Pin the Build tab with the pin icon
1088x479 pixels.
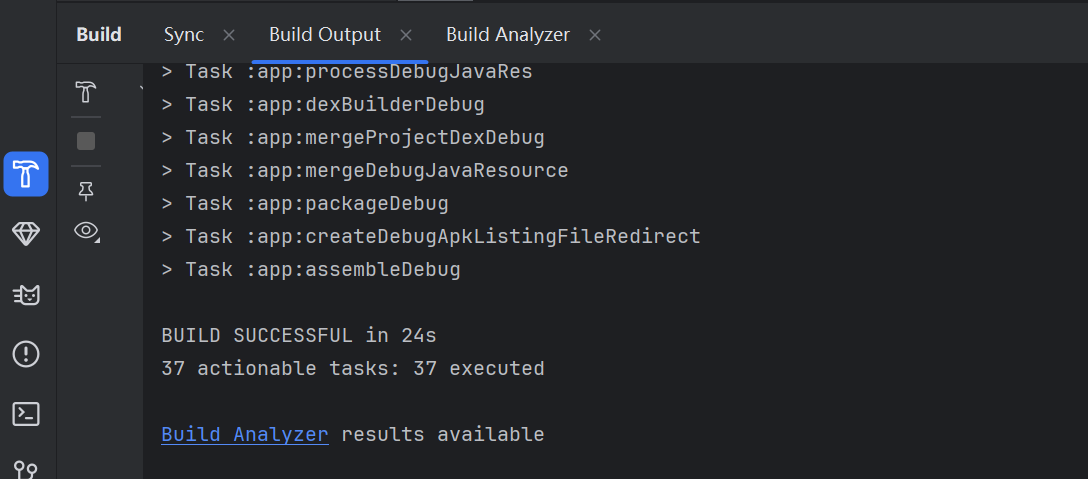[86, 189]
